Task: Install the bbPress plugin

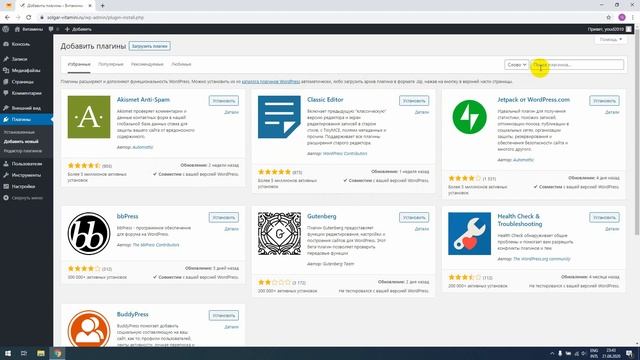Action: [x=224, y=217]
